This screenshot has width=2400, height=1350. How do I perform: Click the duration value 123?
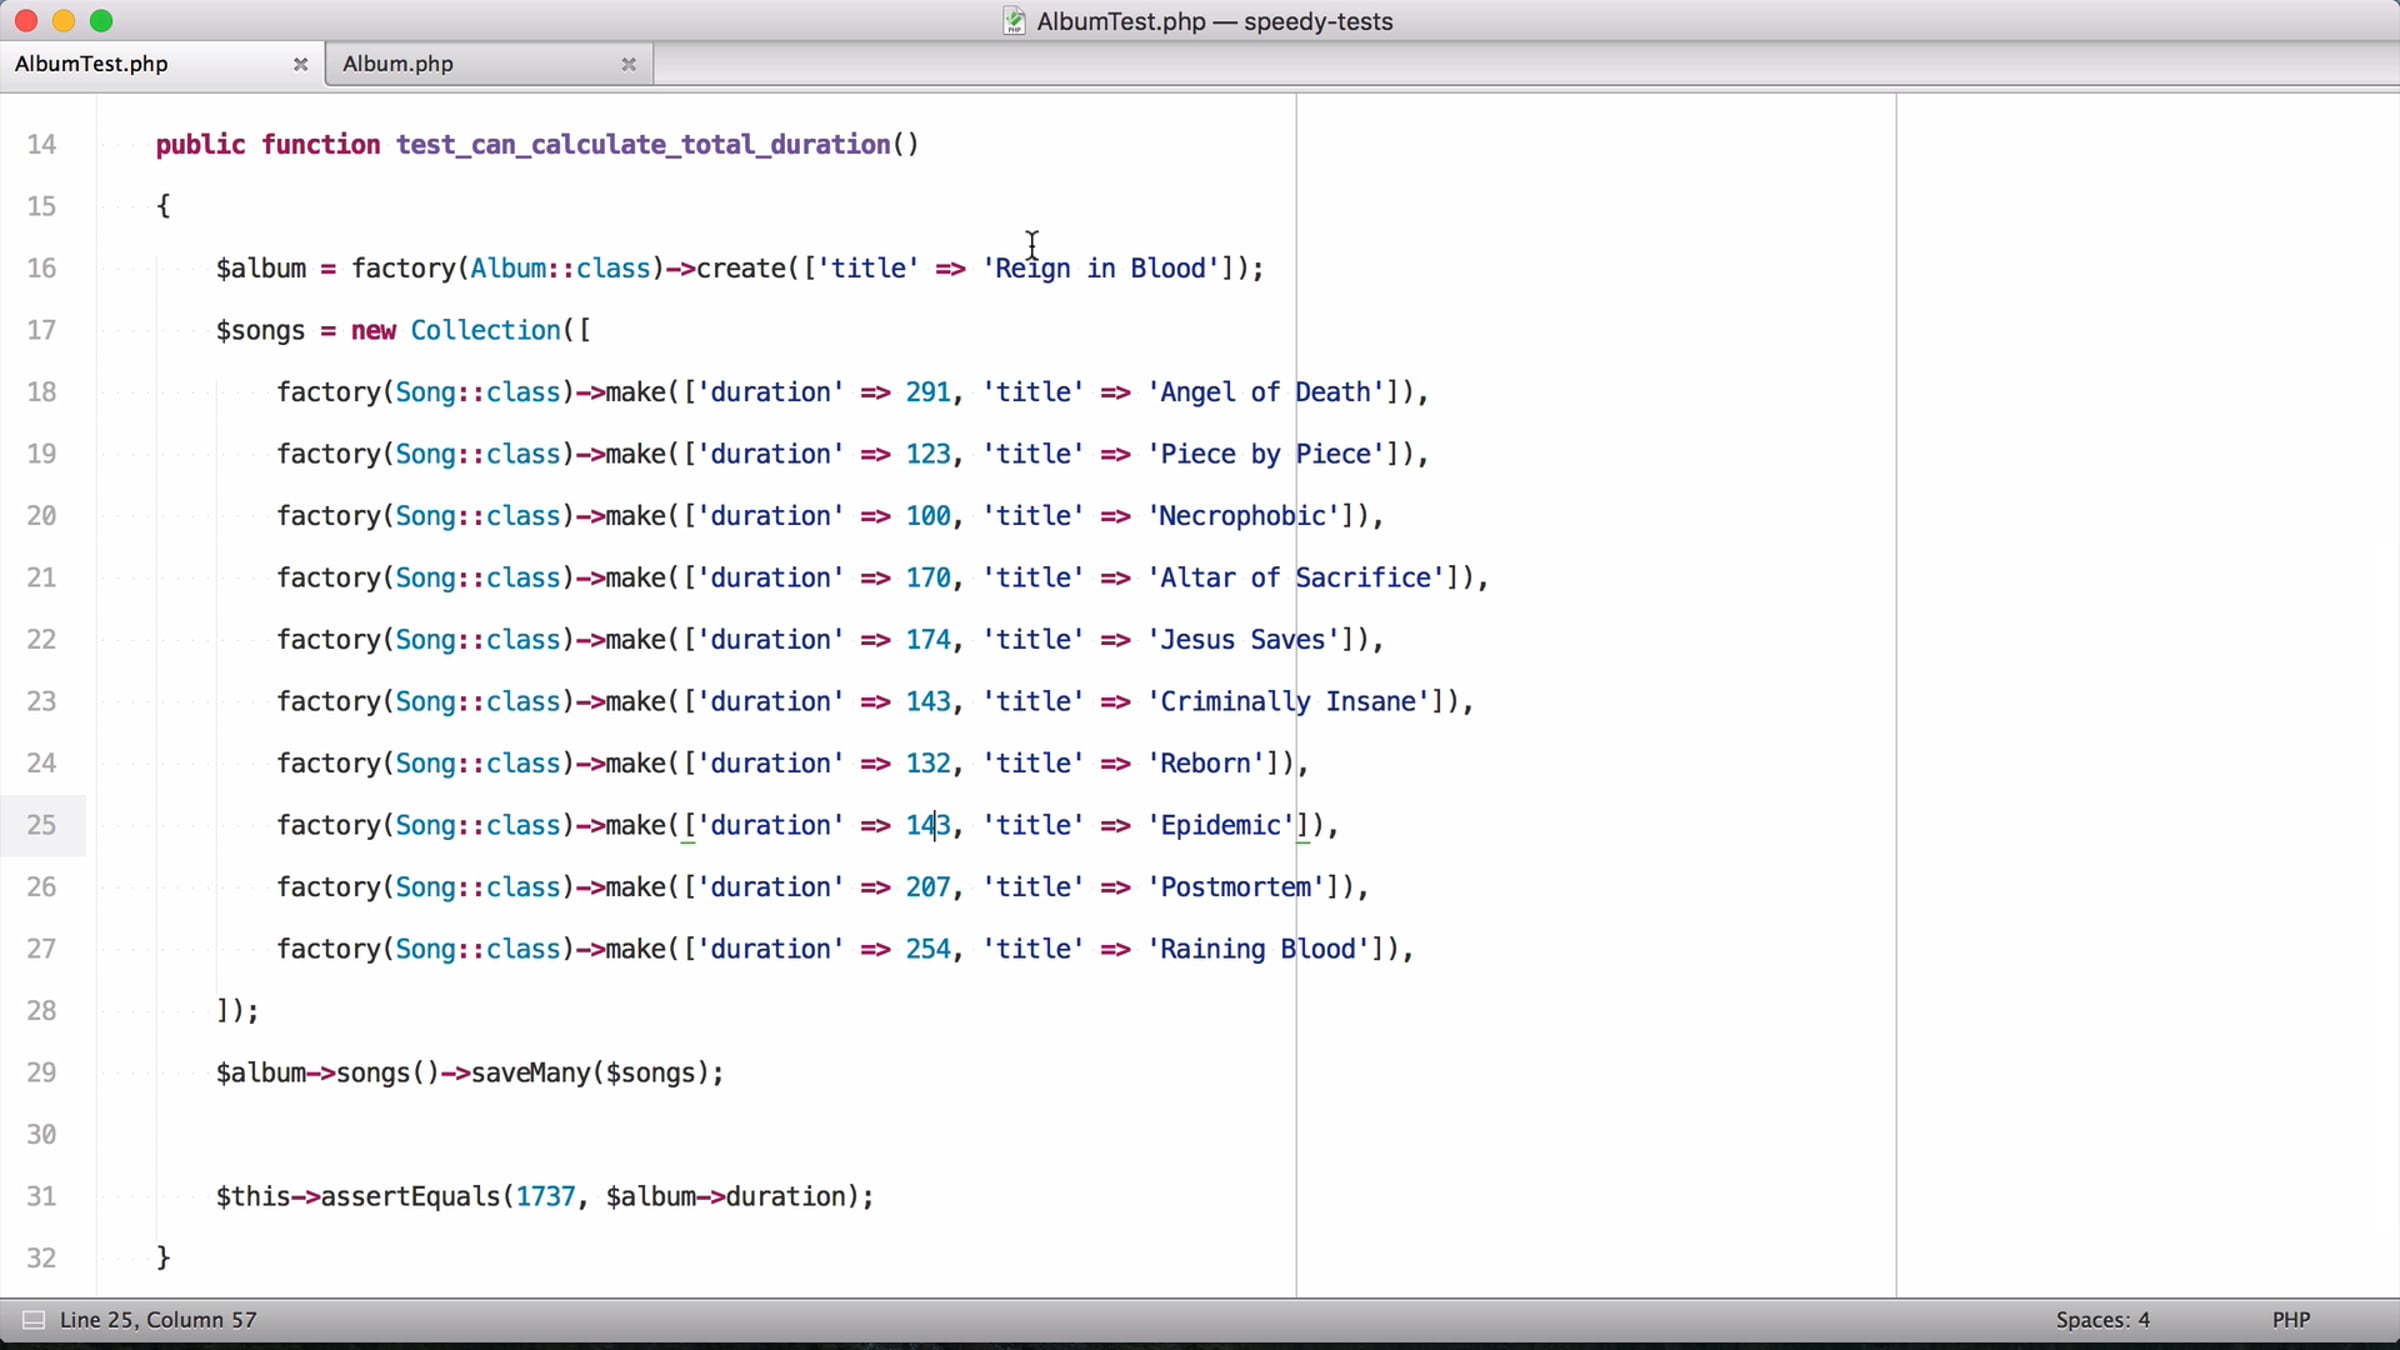[x=928, y=454]
